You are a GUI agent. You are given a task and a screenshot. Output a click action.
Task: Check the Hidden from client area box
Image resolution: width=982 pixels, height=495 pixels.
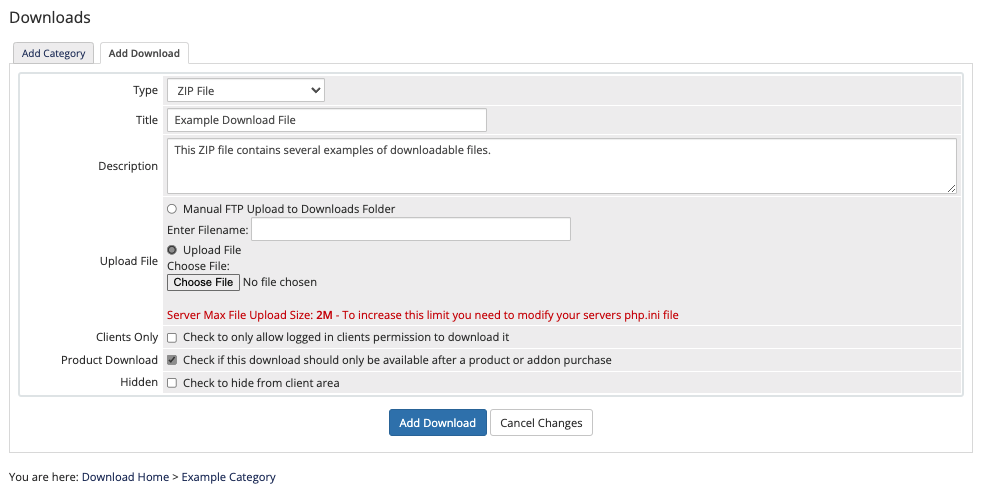pos(172,383)
